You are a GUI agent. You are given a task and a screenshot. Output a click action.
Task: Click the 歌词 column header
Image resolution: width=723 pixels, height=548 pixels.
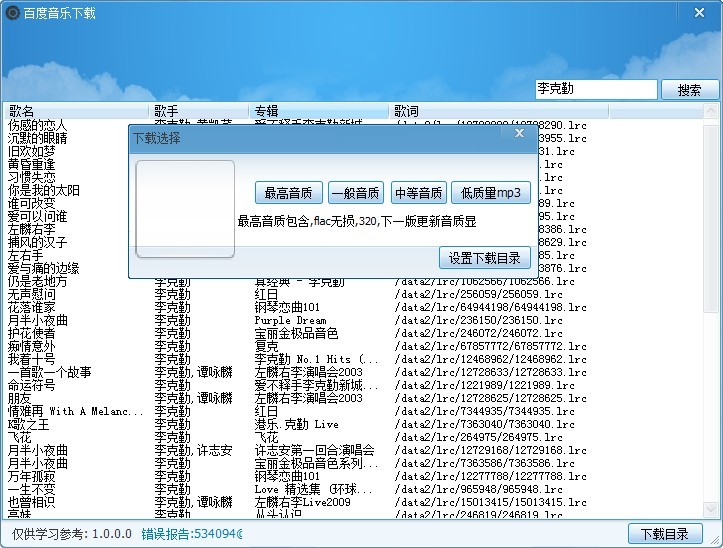(499, 111)
